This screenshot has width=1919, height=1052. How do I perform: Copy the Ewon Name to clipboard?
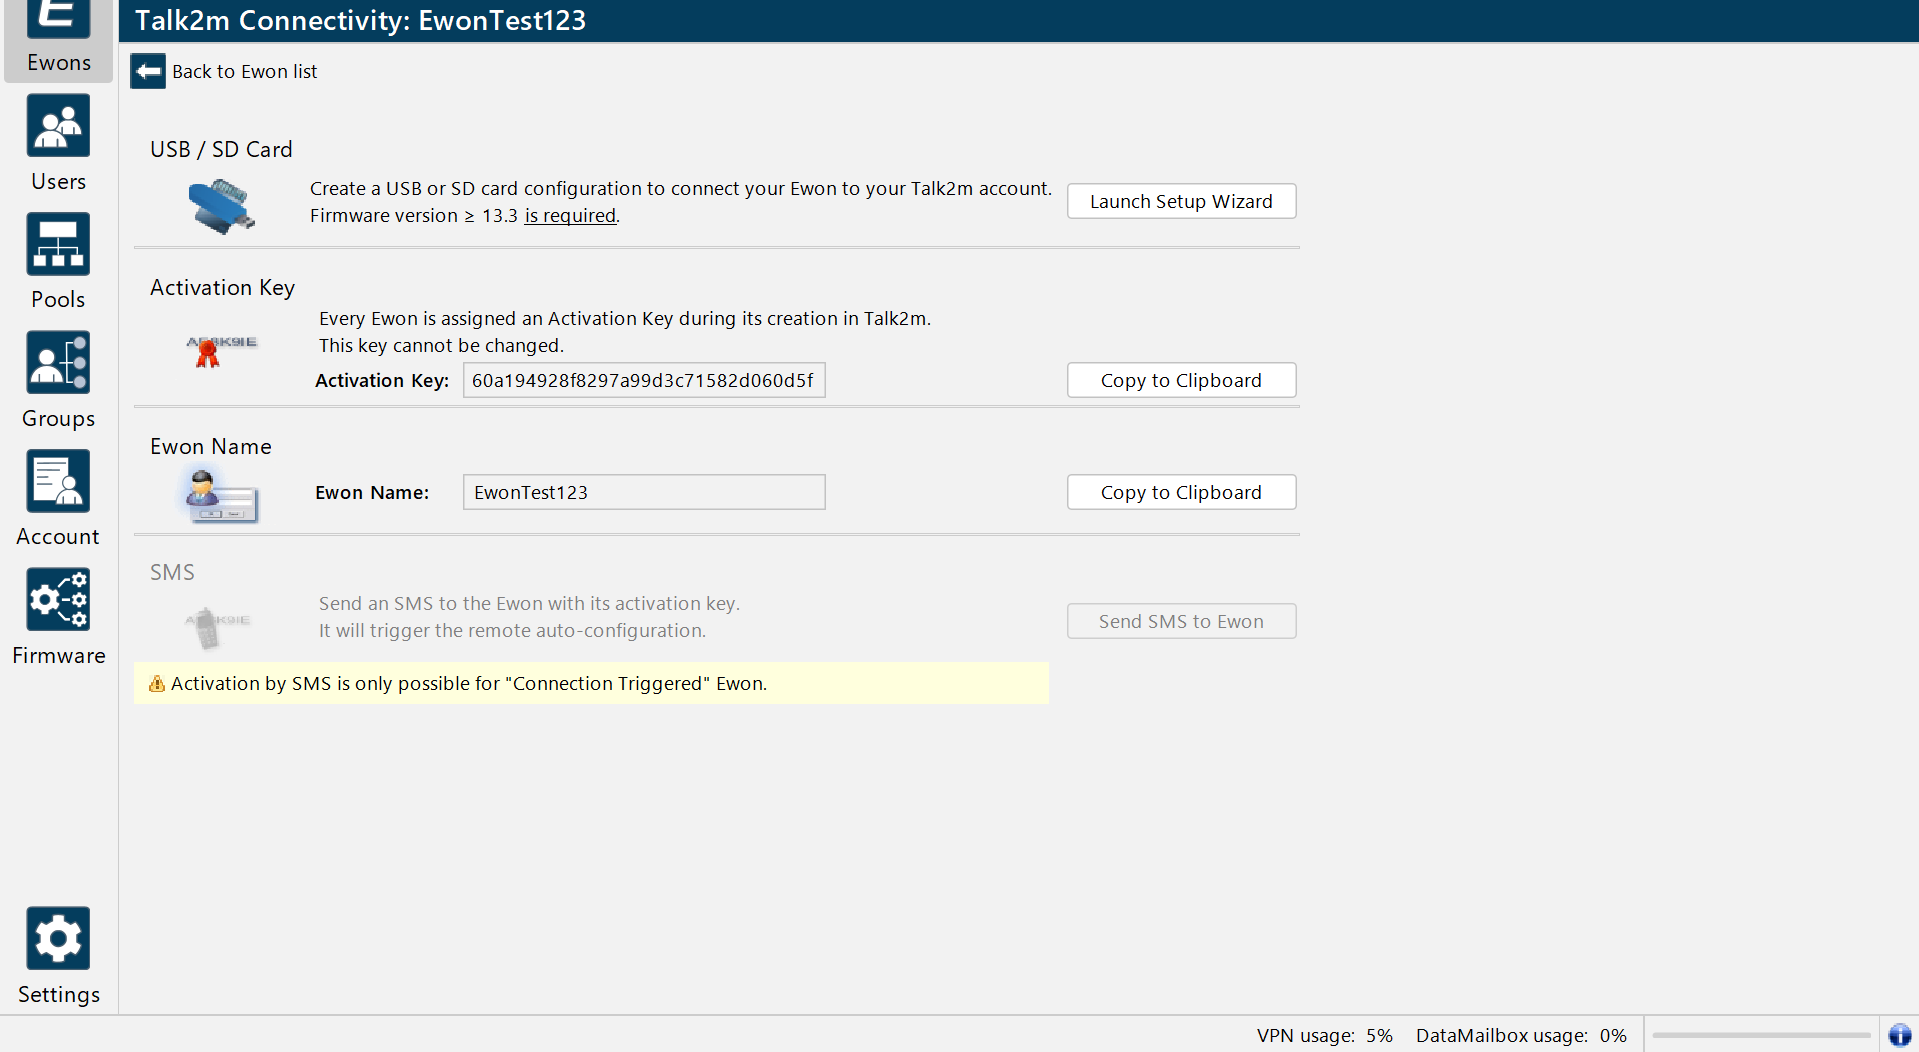click(x=1181, y=492)
